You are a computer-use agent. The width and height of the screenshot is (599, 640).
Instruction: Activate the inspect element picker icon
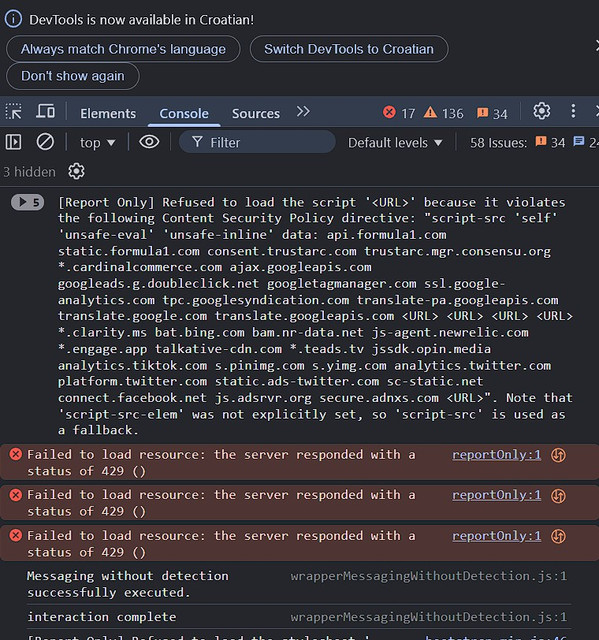click(x=13, y=111)
